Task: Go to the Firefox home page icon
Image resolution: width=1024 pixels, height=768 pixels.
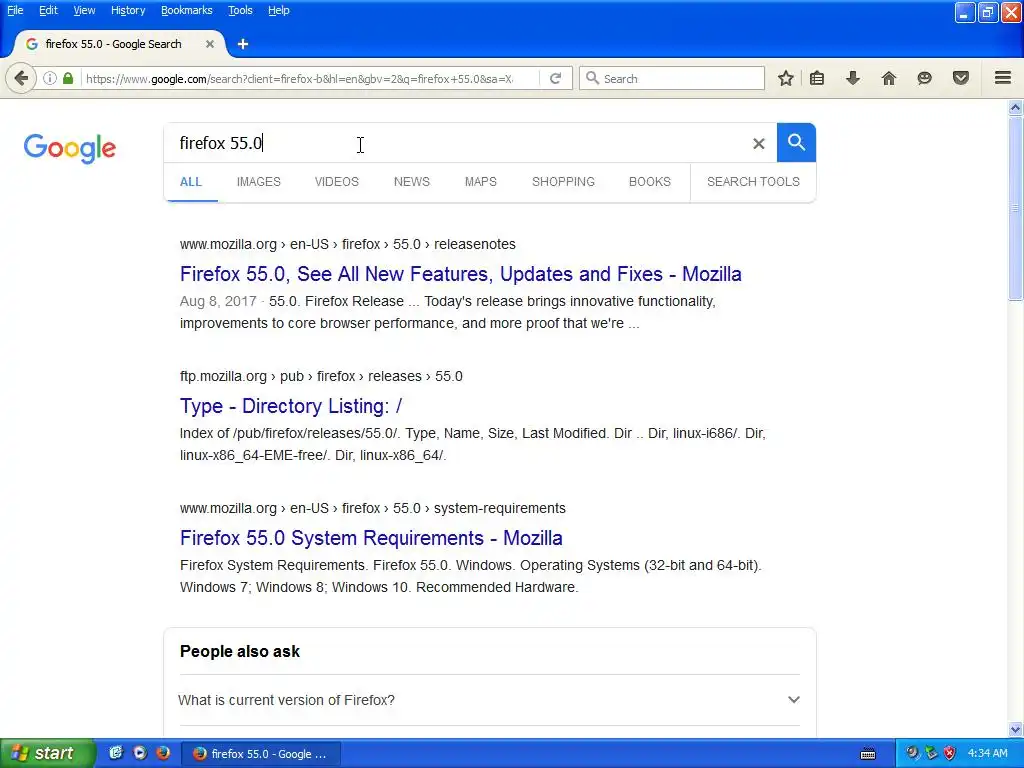Action: tap(889, 78)
